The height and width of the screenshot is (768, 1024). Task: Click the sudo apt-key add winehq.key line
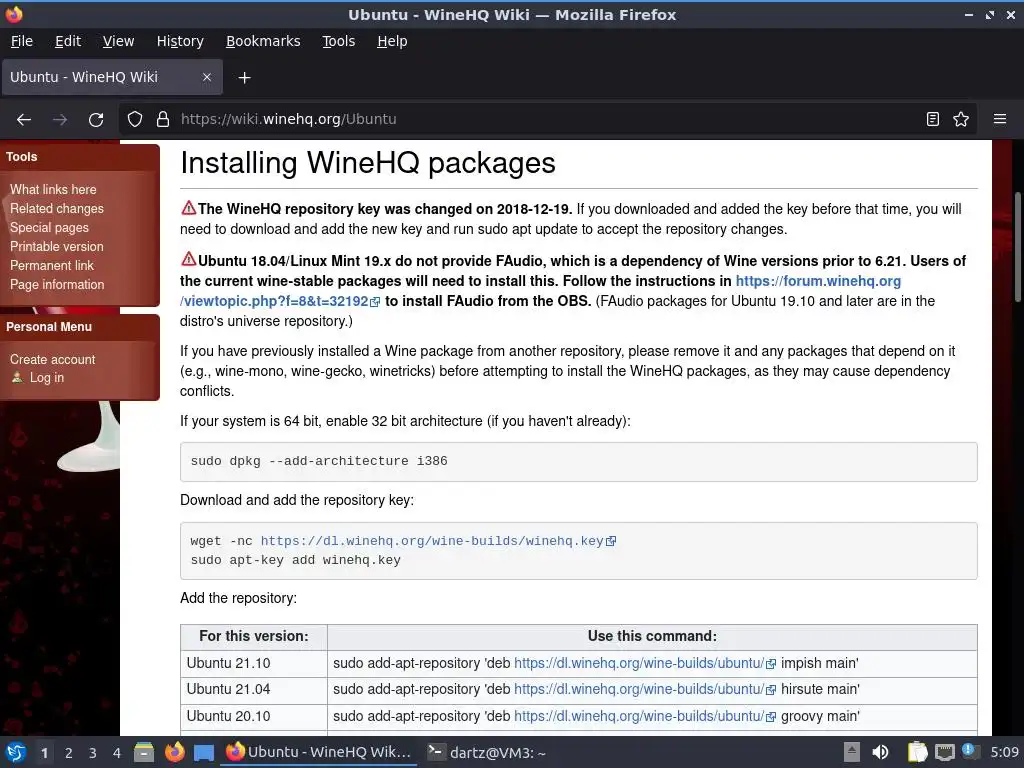click(295, 560)
